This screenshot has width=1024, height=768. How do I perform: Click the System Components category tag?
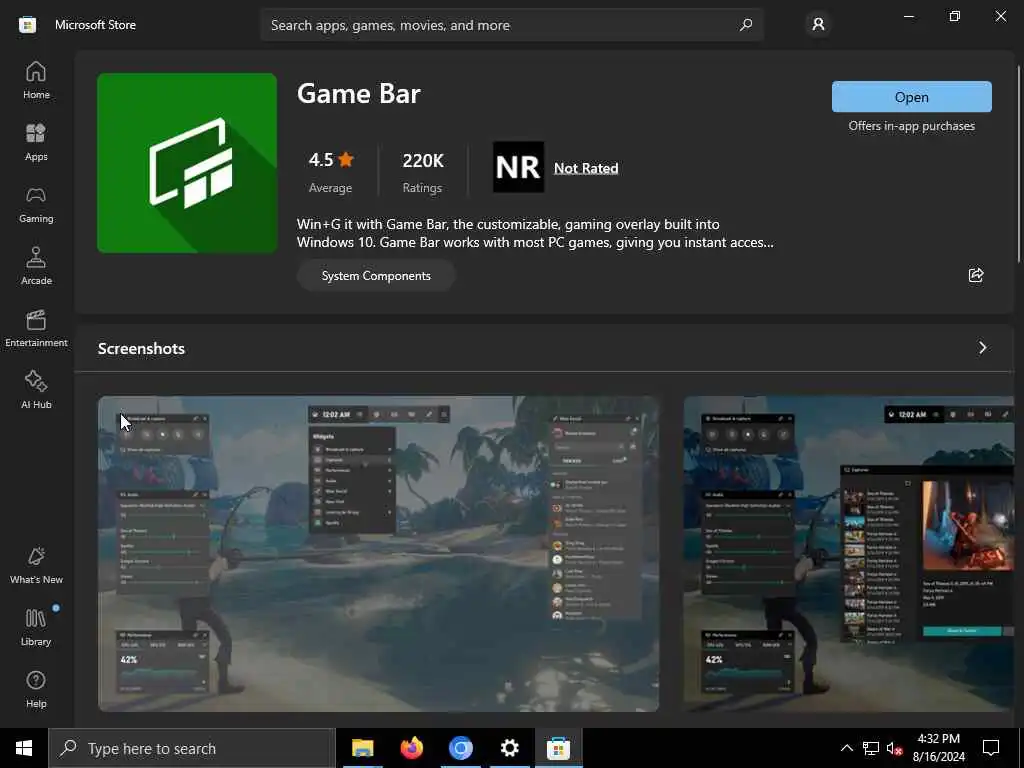click(x=376, y=276)
